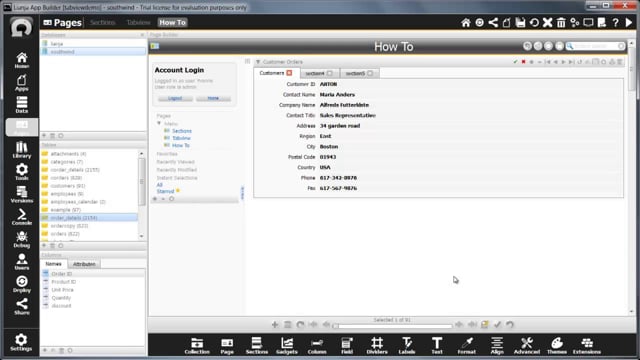Screen dimensions: 640x360
Task: Open the Format eyedropper tool
Action: [467, 346]
